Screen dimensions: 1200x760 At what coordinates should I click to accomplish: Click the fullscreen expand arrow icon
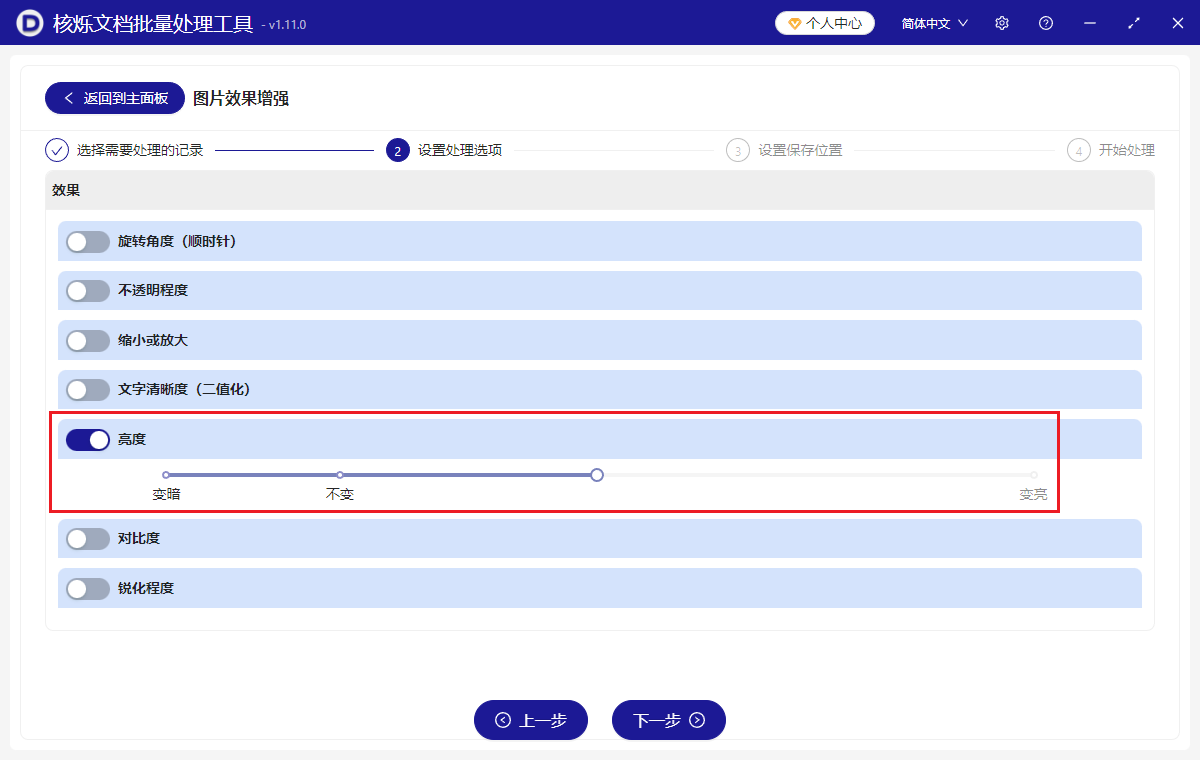pos(1133,22)
